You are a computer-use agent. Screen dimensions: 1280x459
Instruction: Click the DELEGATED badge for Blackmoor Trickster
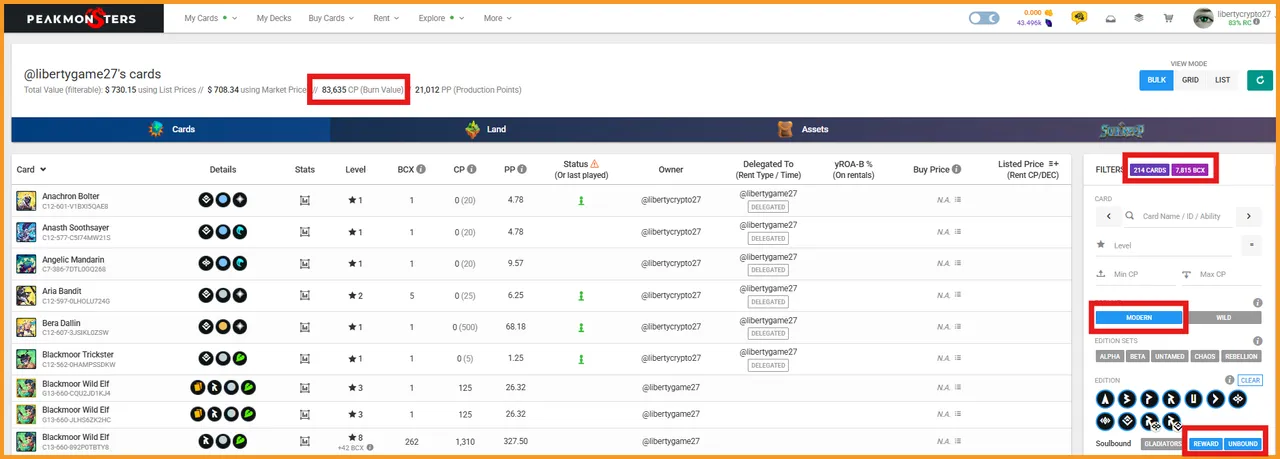click(x=768, y=365)
